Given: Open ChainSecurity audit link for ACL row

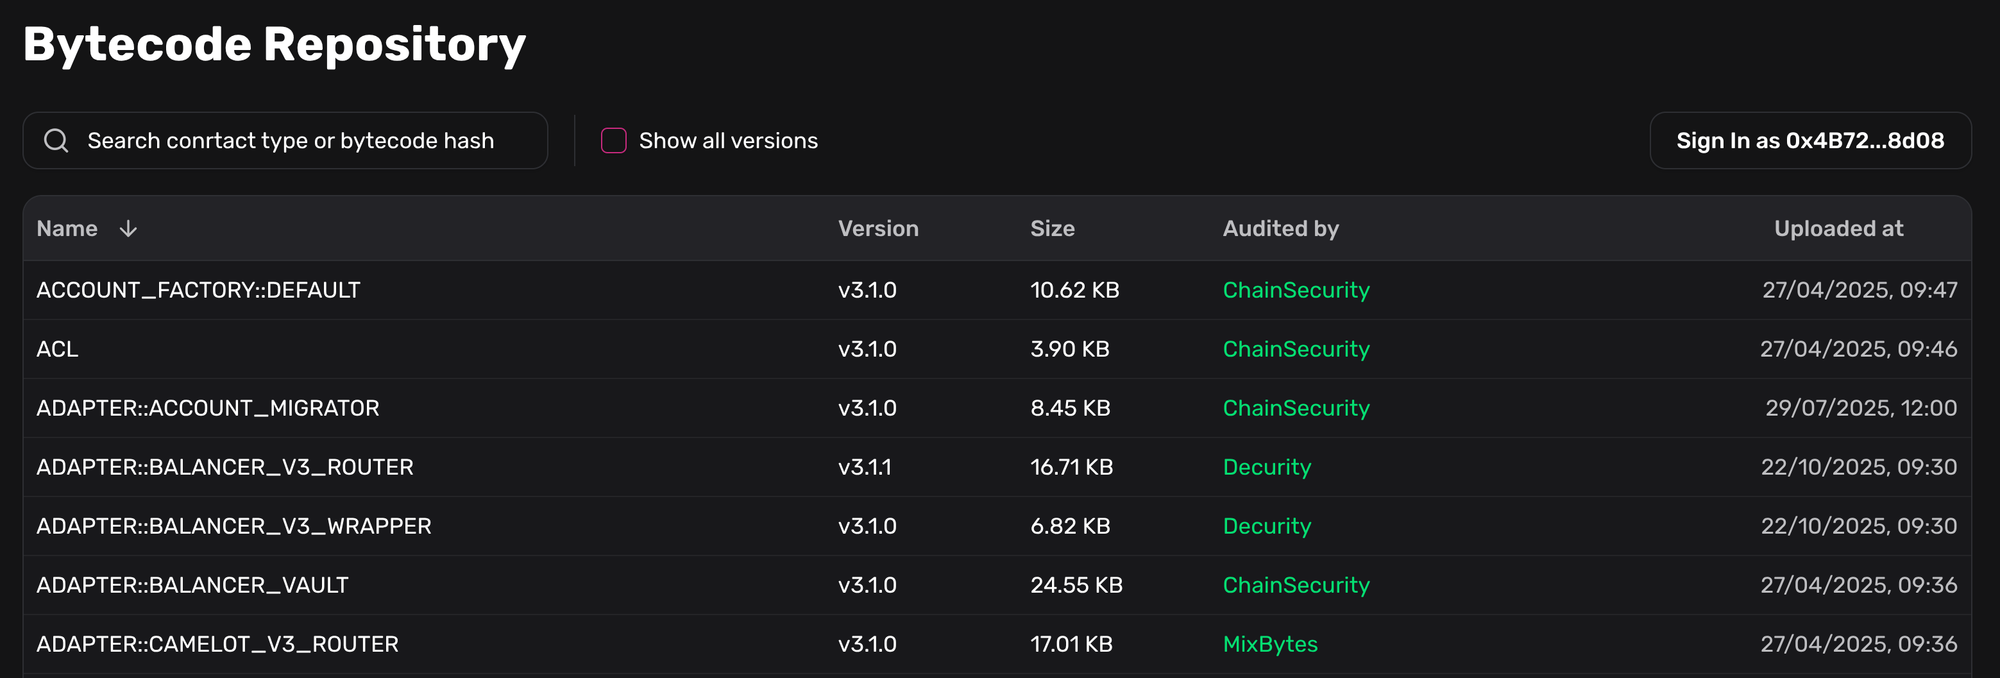Looking at the screenshot, I should click(x=1295, y=349).
